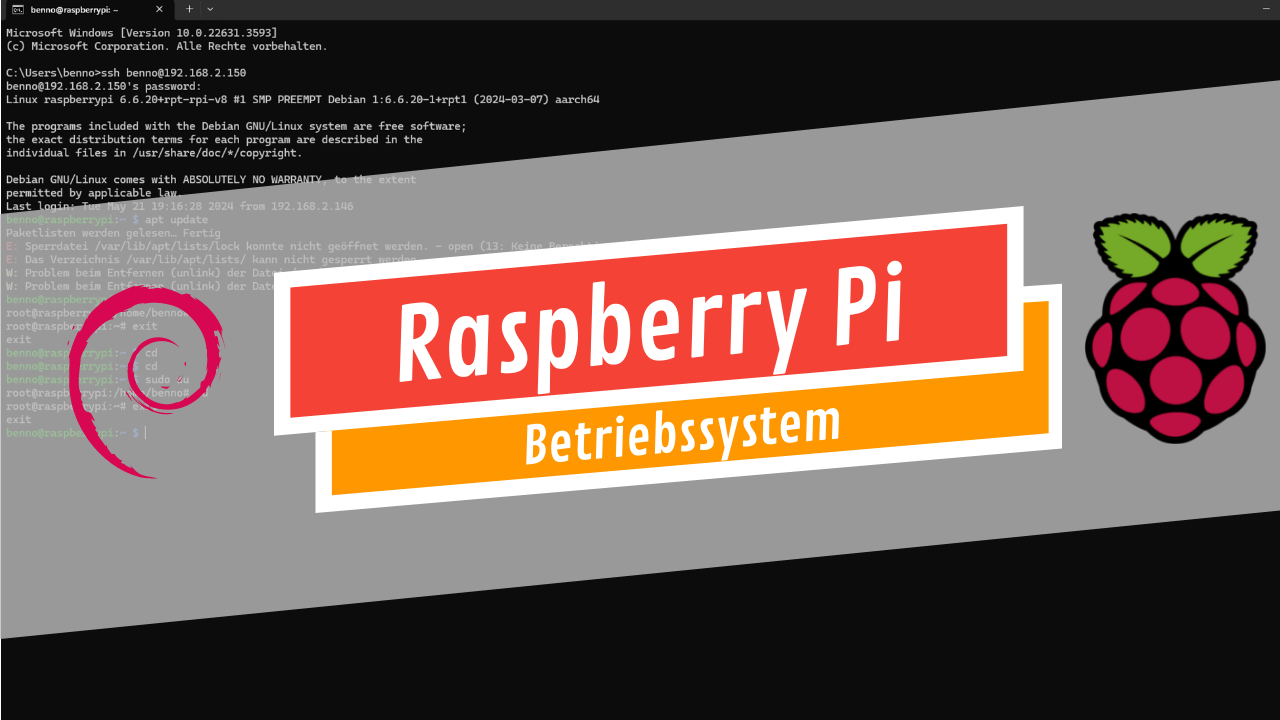Screen dimensions: 1280x720
Task: Click 'The programs included with the Debian' line
Action: [x=236, y=126]
